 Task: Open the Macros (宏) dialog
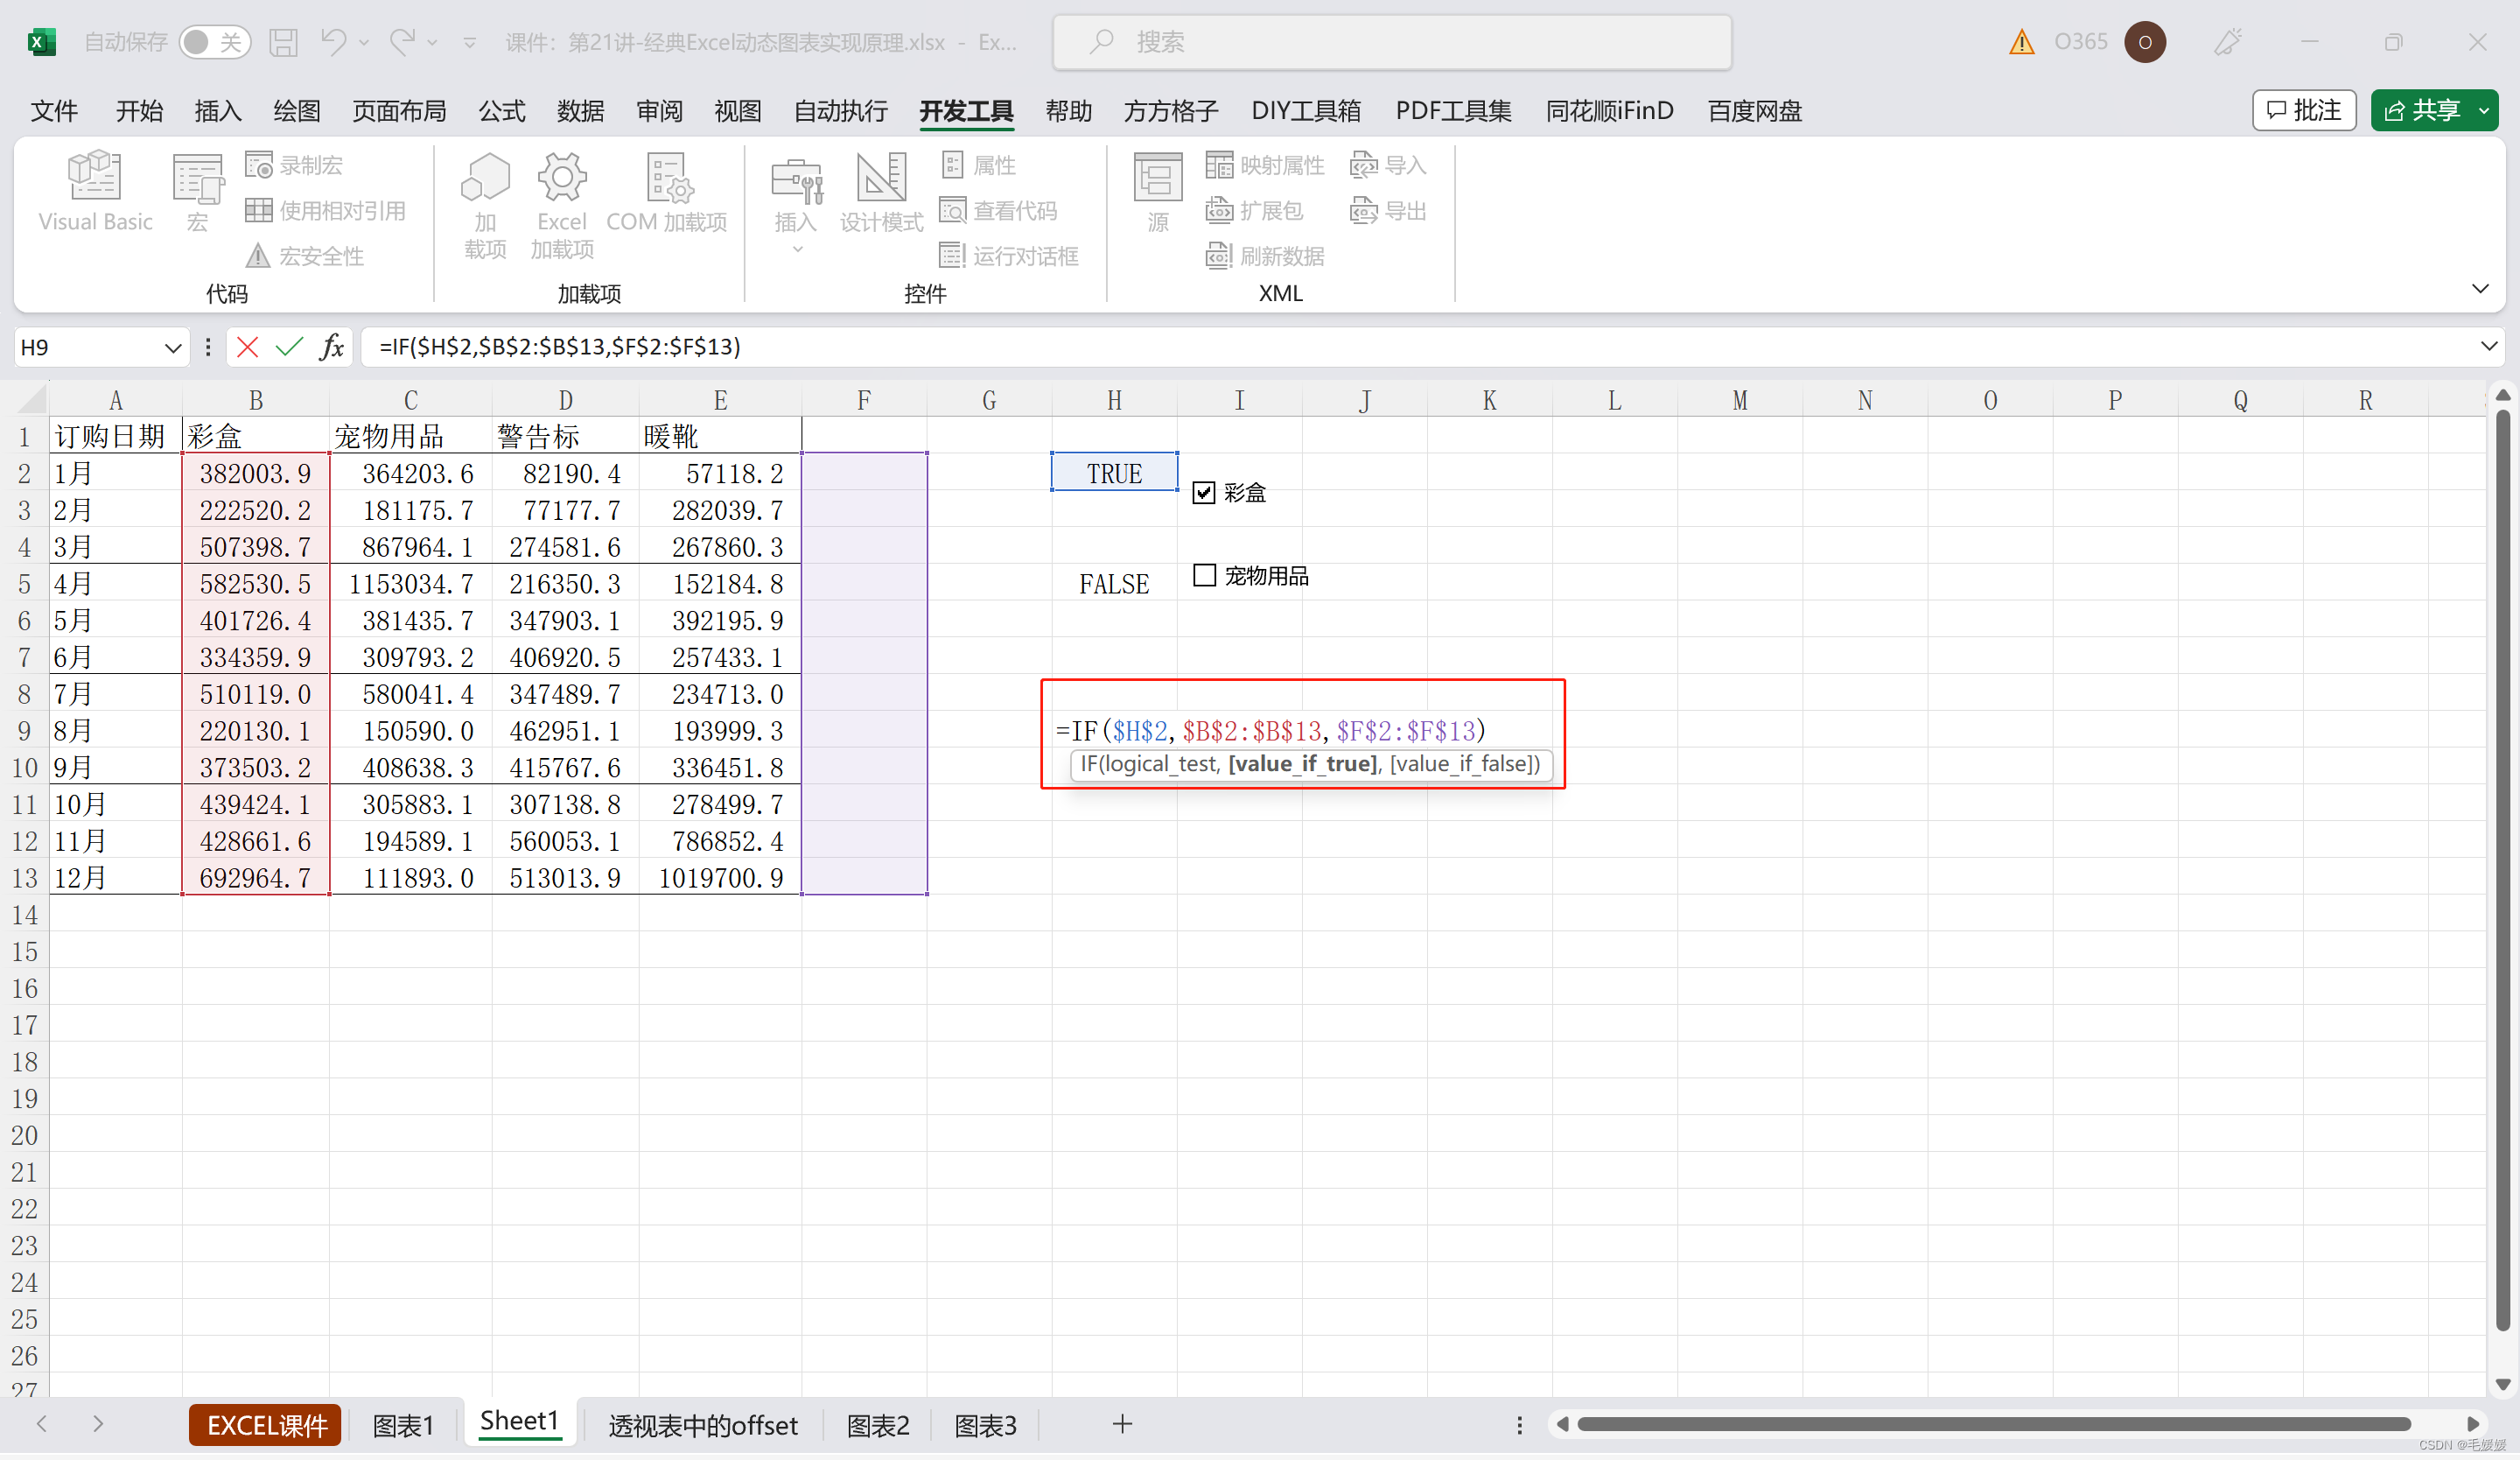click(x=197, y=193)
